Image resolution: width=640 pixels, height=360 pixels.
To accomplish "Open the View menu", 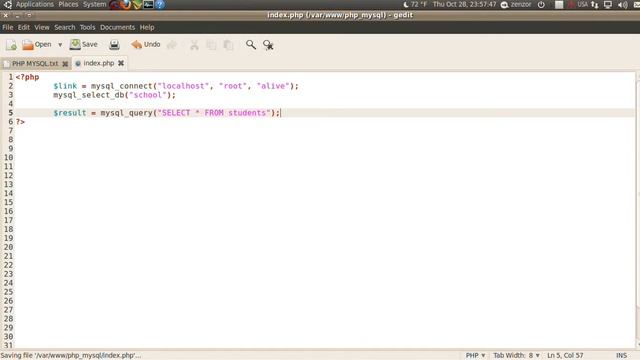I will point(42,27).
